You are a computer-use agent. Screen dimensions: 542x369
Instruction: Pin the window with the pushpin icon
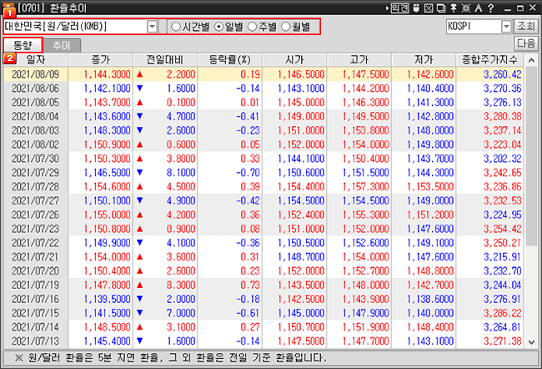pyautogui.click(x=453, y=8)
